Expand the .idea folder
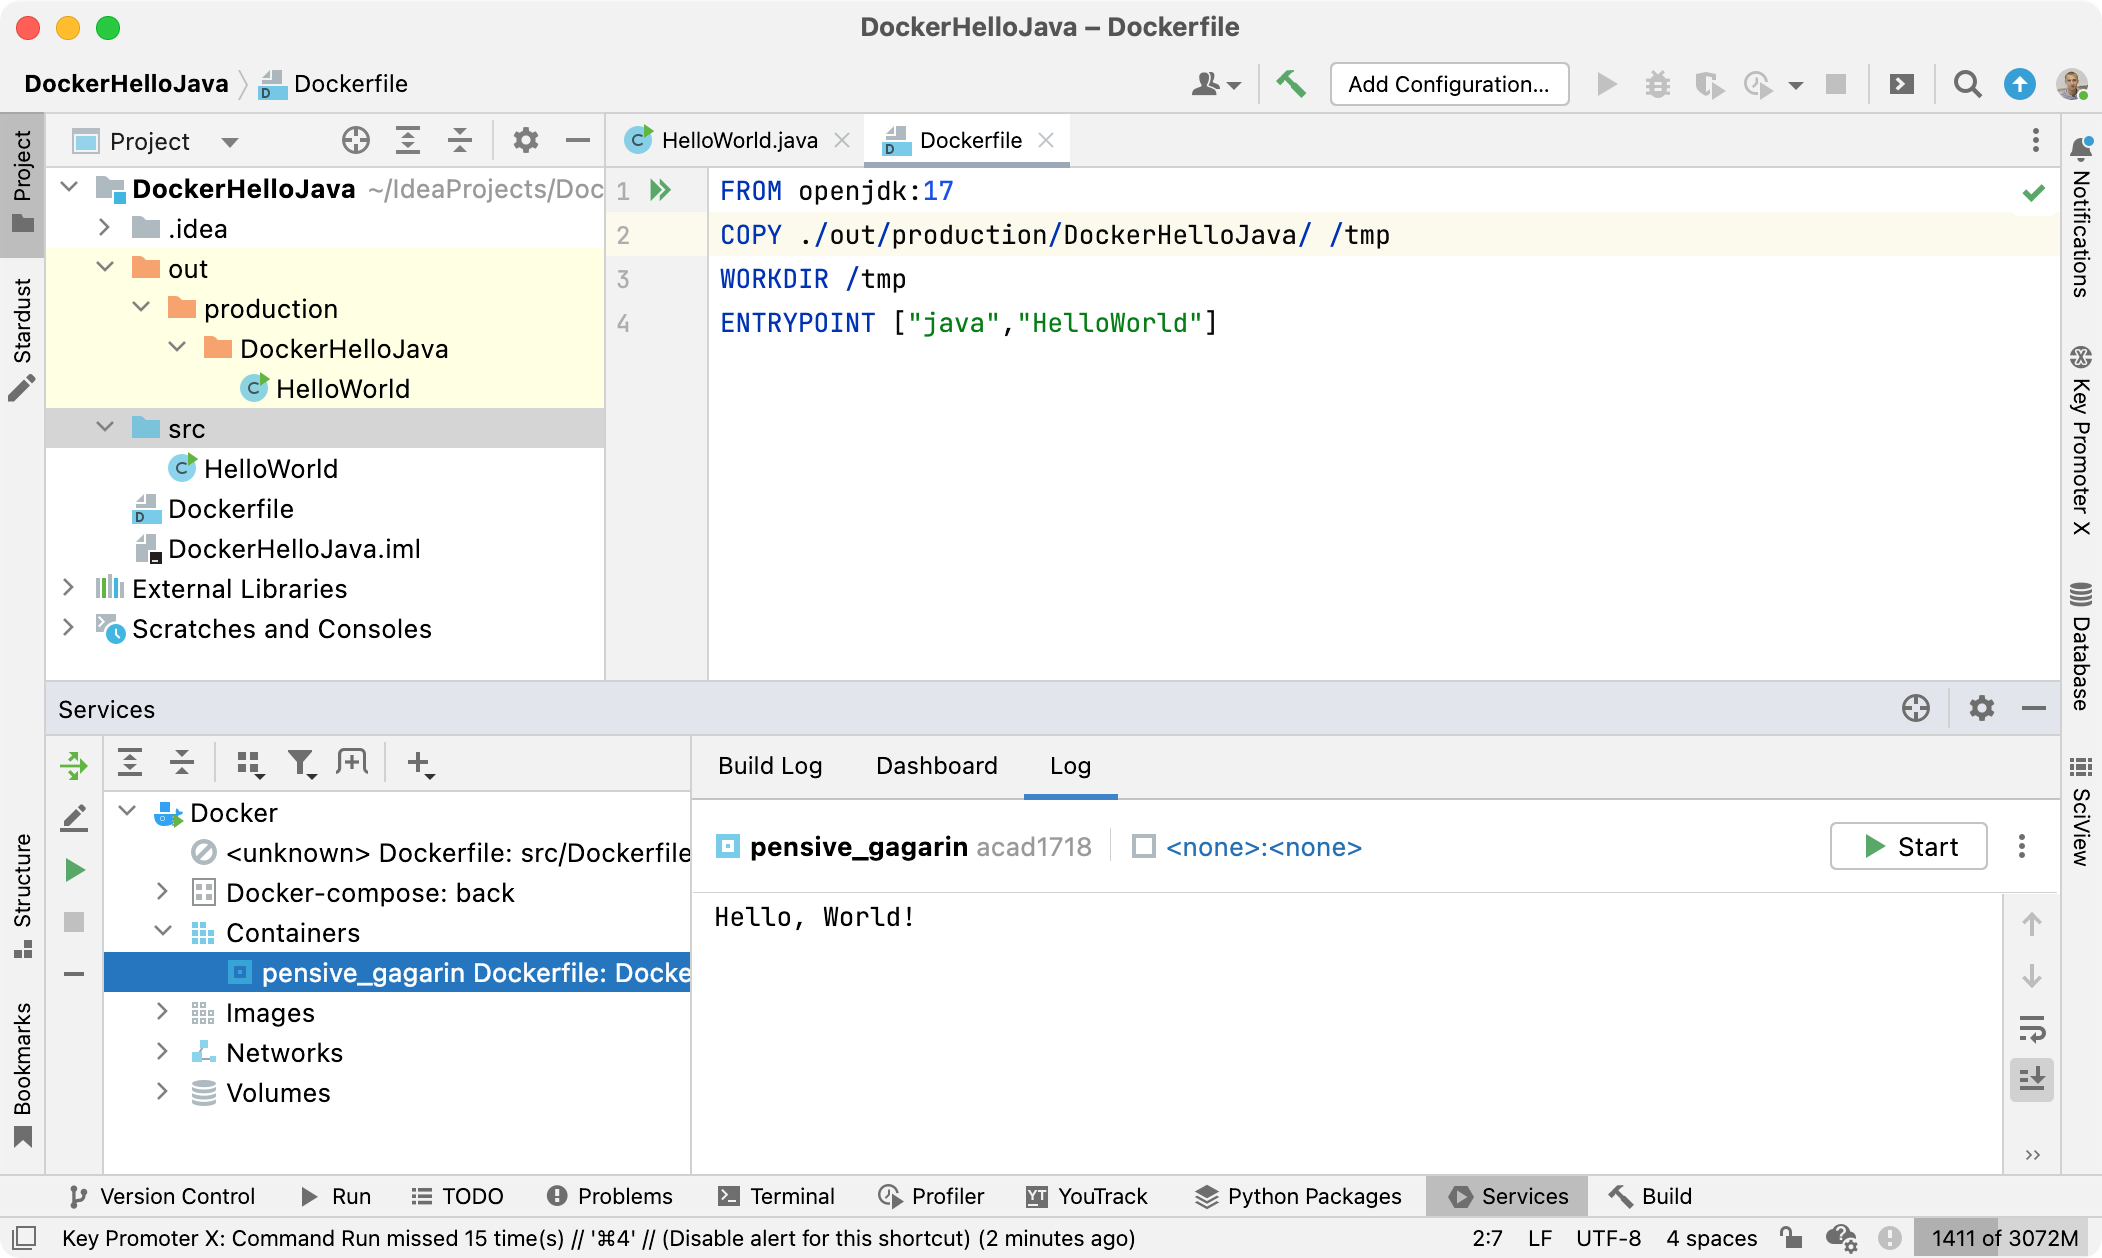 104,228
